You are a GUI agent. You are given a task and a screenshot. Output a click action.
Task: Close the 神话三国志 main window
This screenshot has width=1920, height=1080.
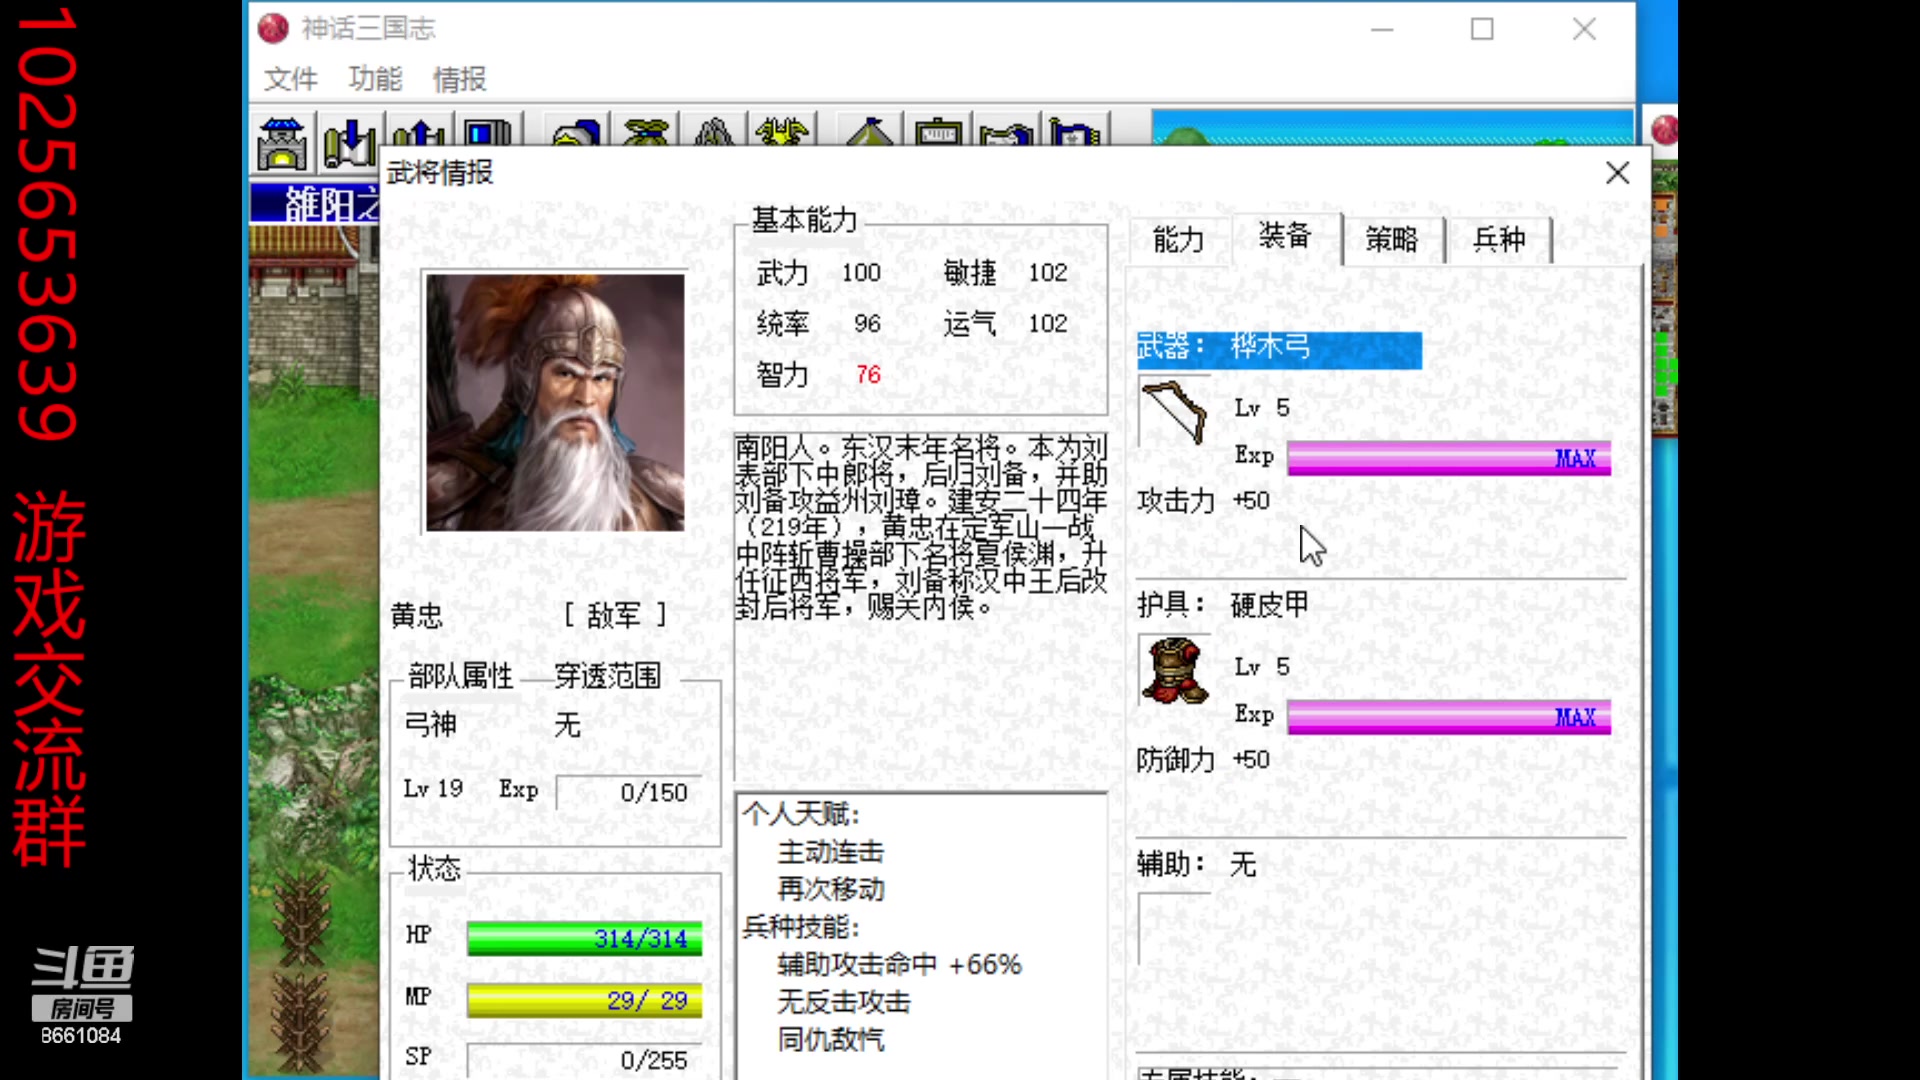(1584, 29)
